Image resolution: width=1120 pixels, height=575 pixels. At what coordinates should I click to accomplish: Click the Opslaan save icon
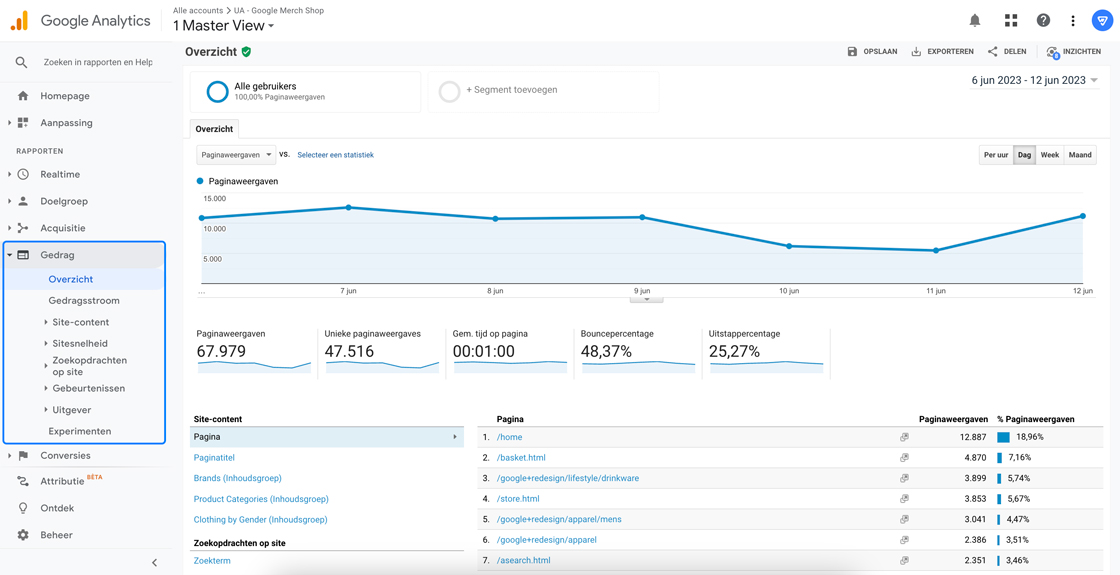pos(851,51)
